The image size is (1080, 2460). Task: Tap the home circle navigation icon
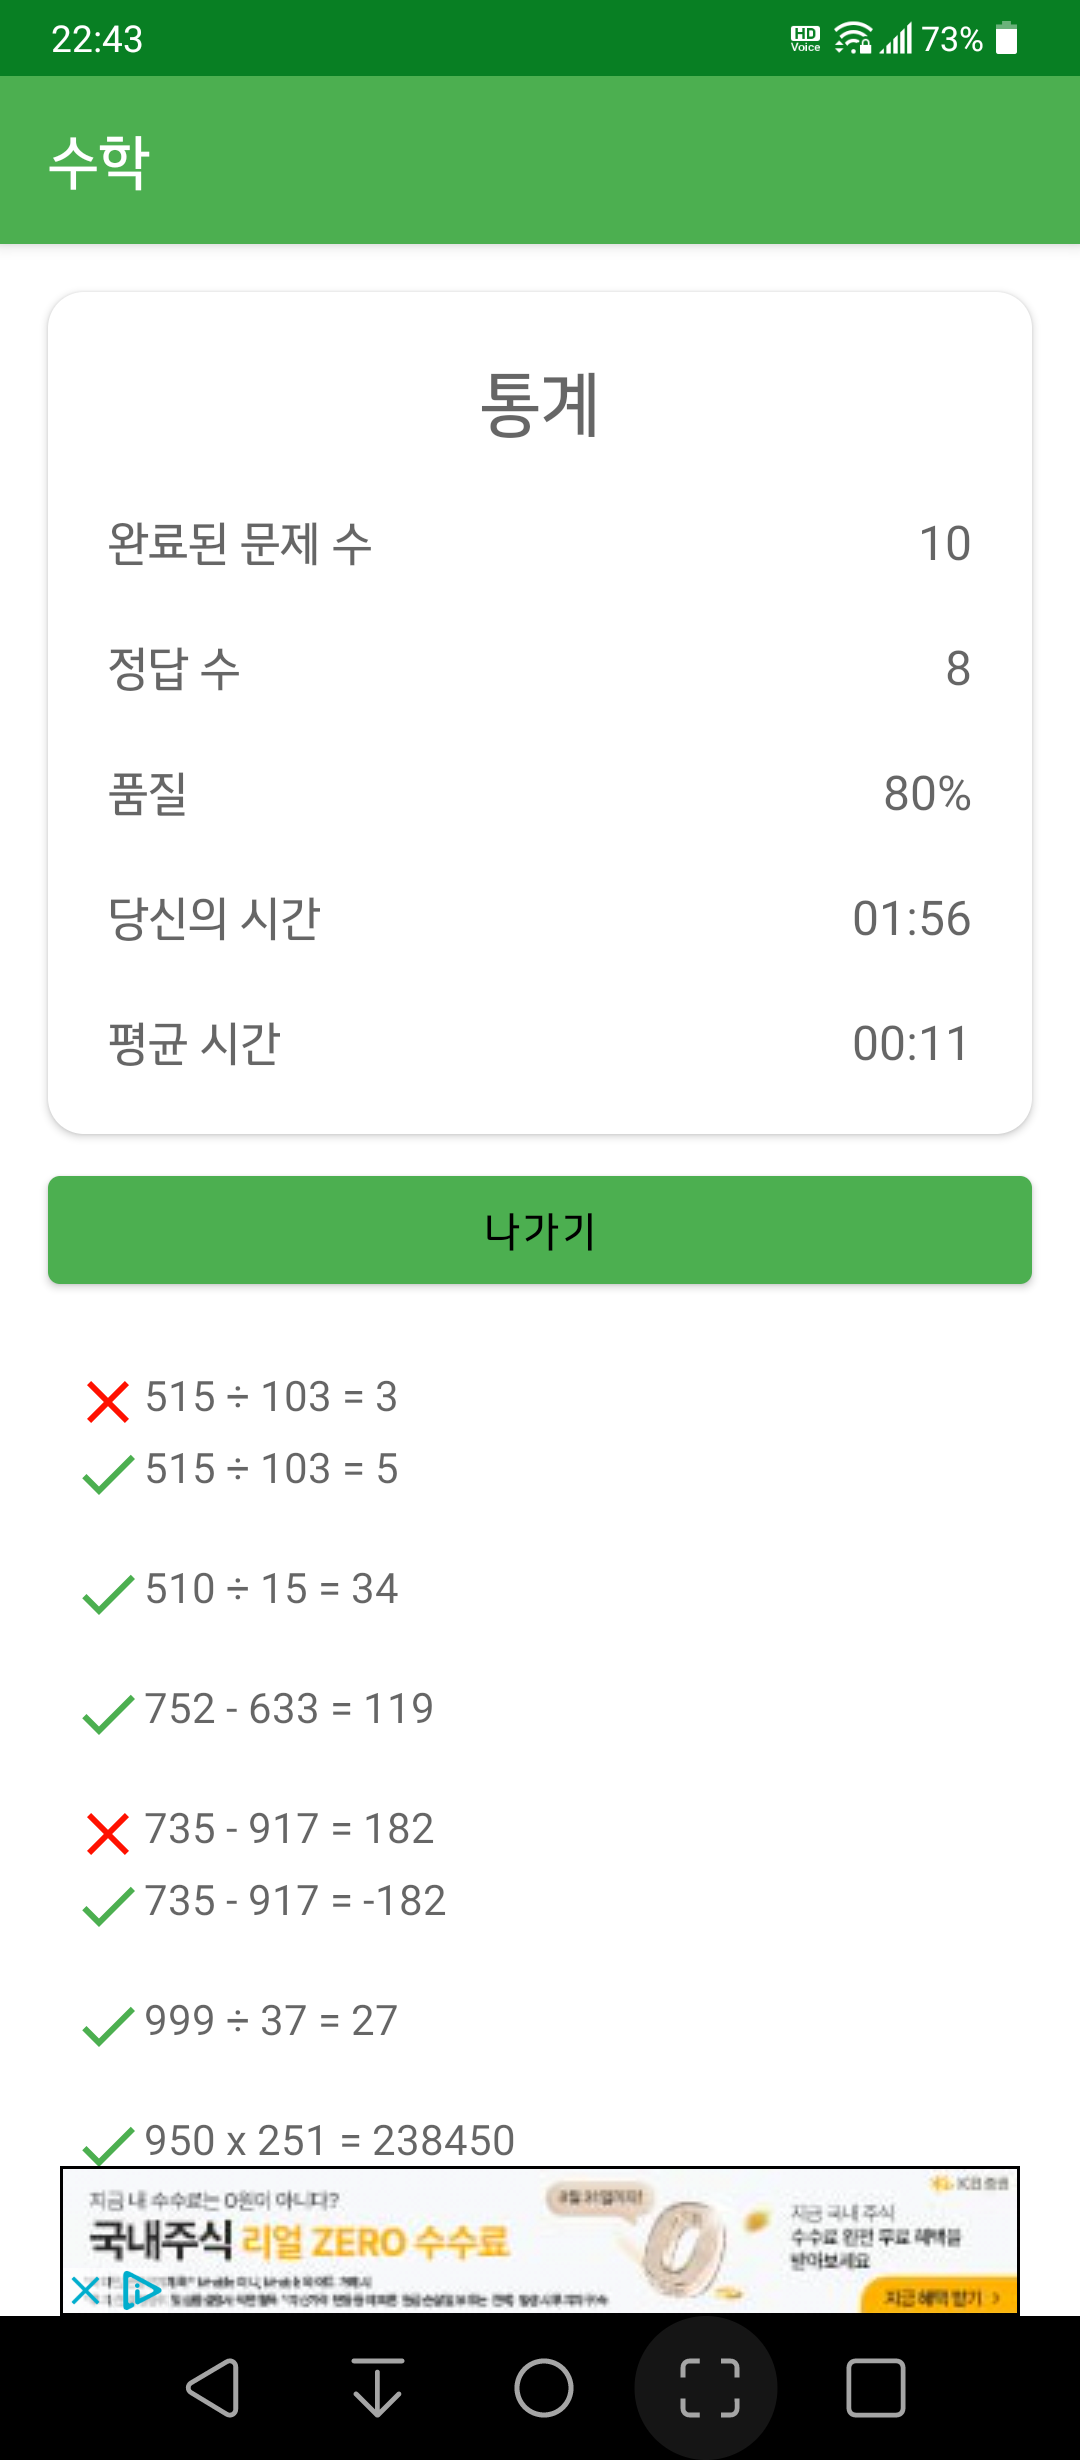point(544,2388)
